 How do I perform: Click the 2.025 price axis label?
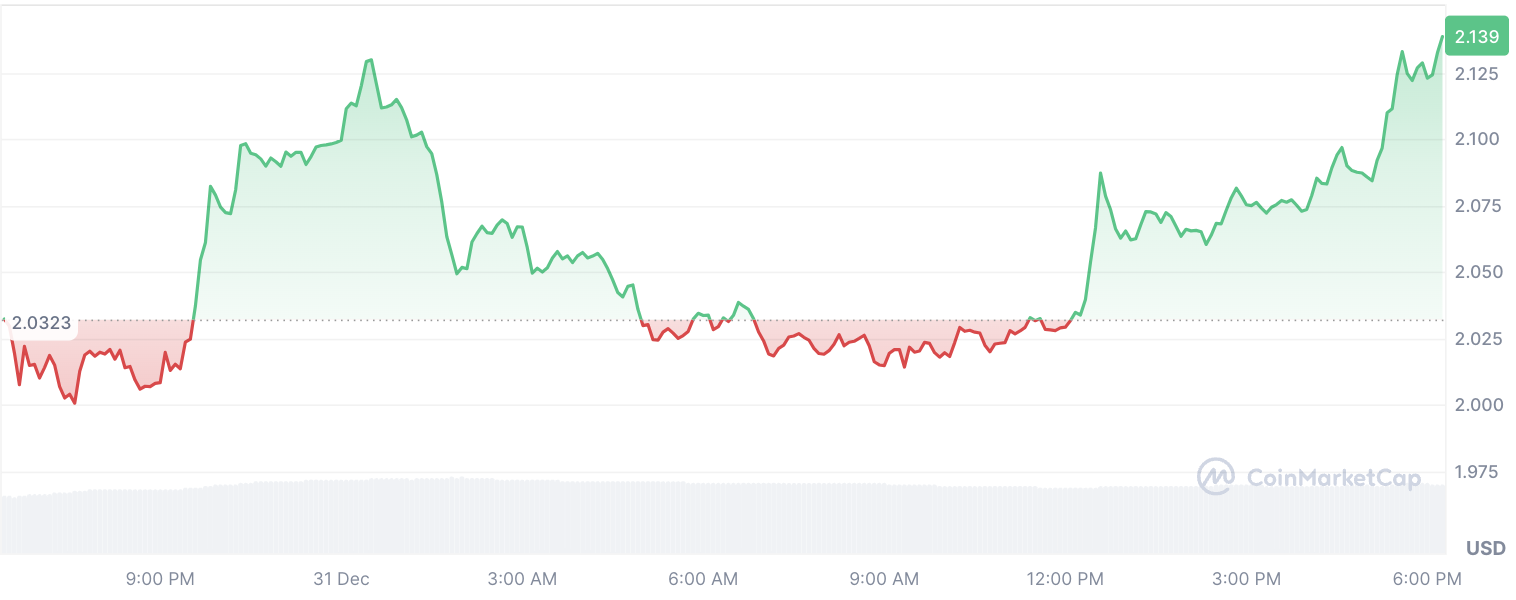click(1476, 339)
